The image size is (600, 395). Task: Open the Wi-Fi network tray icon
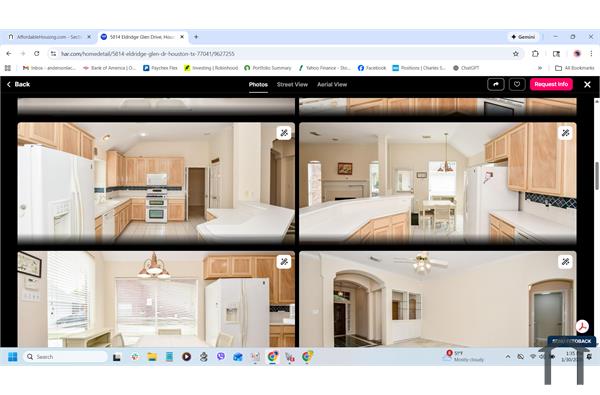point(533,357)
